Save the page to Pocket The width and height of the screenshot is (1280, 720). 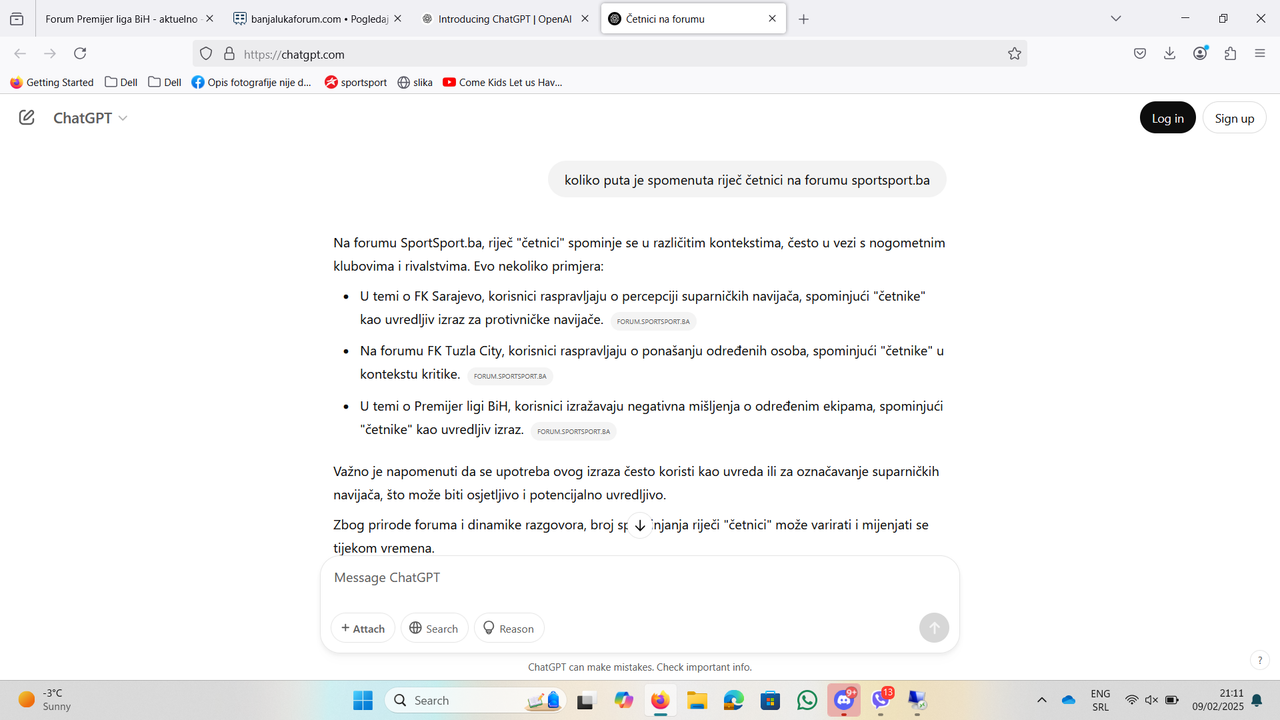[1139, 53]
